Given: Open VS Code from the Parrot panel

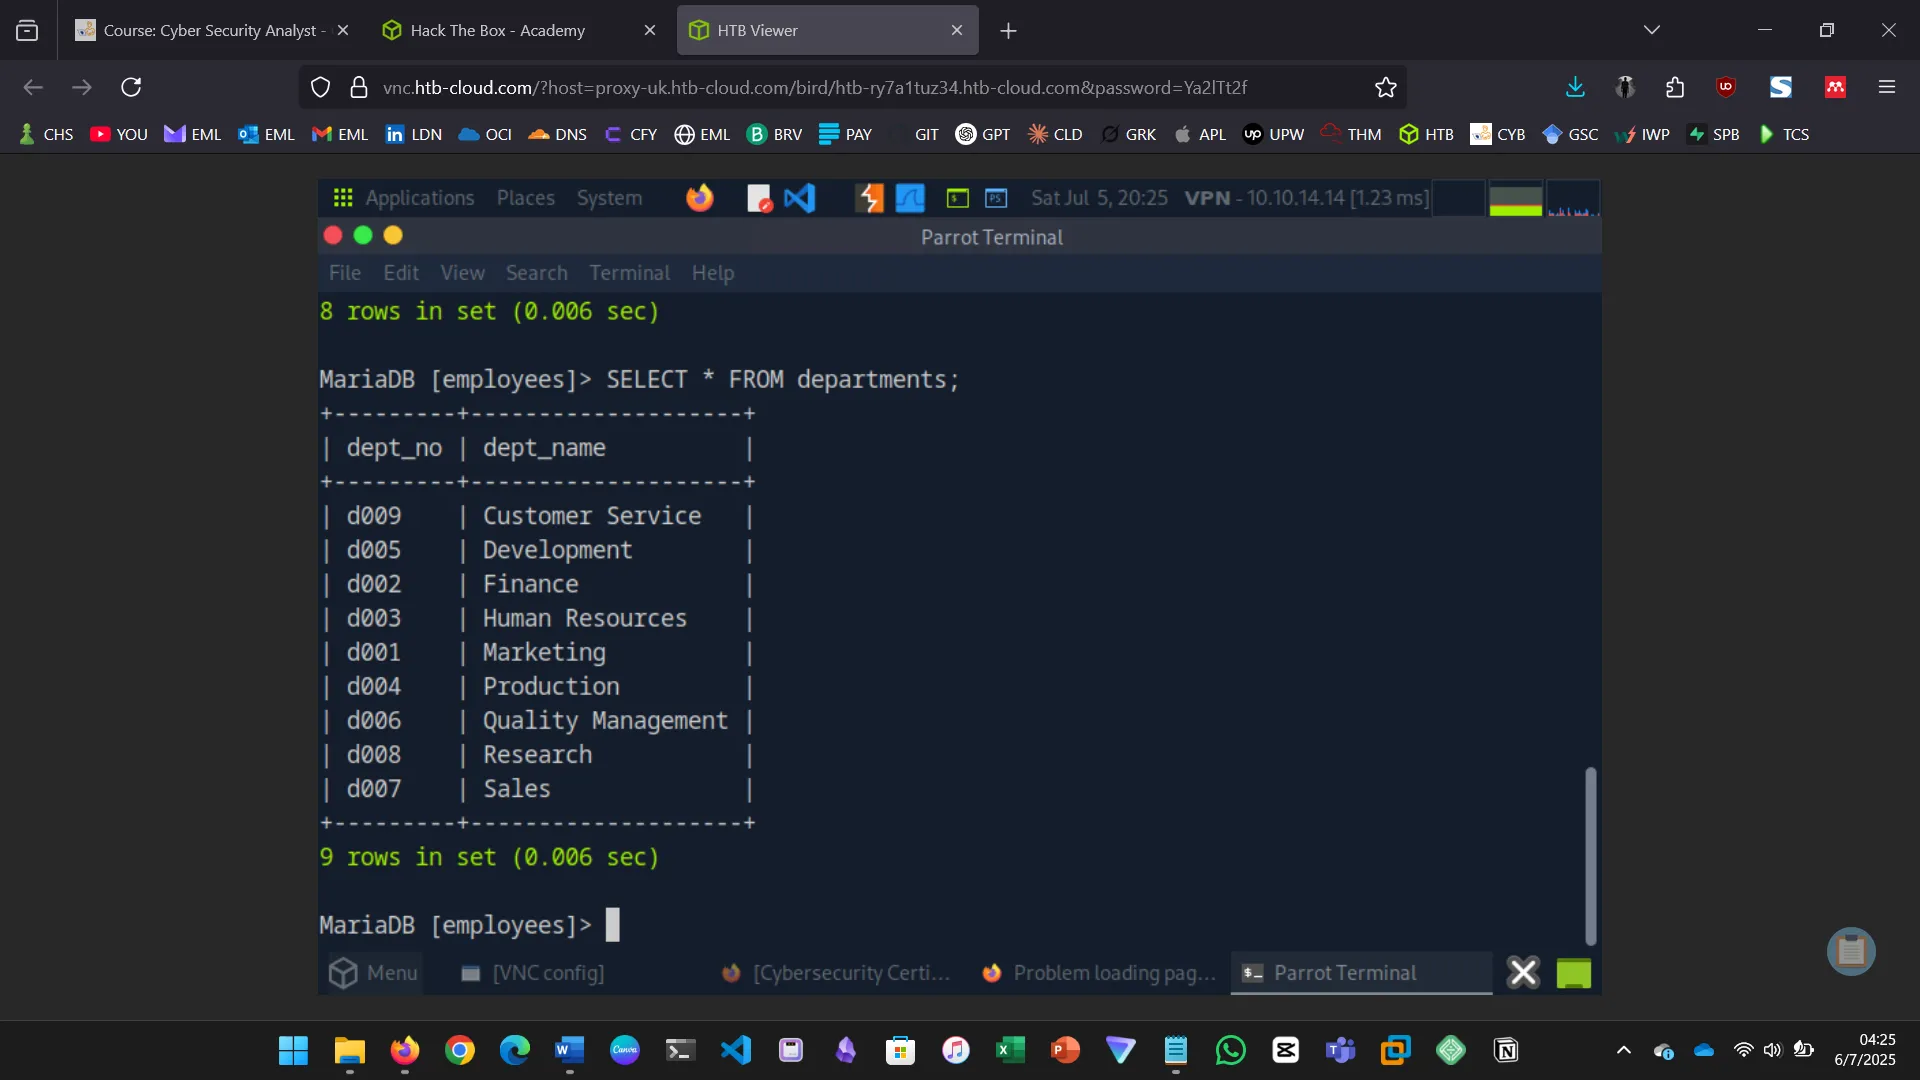Looking at the screenshot, I should coord(800,198).
